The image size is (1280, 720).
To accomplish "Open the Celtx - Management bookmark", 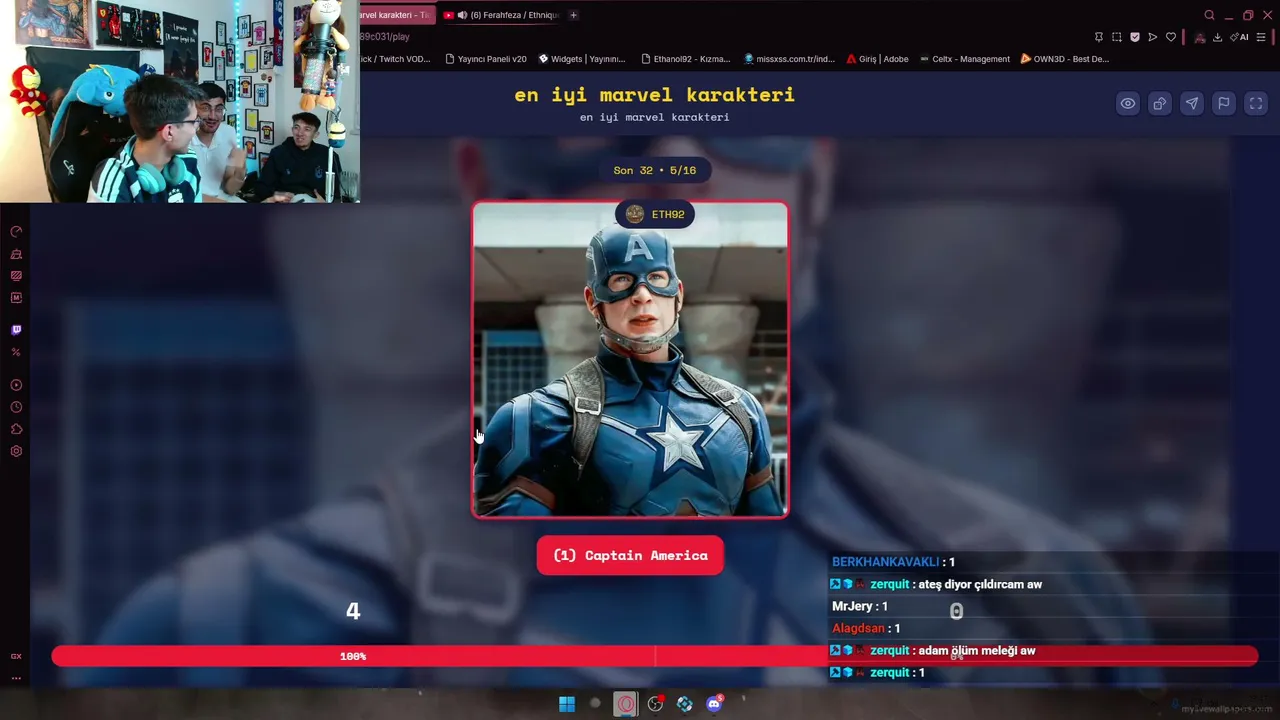I will 965,59.
